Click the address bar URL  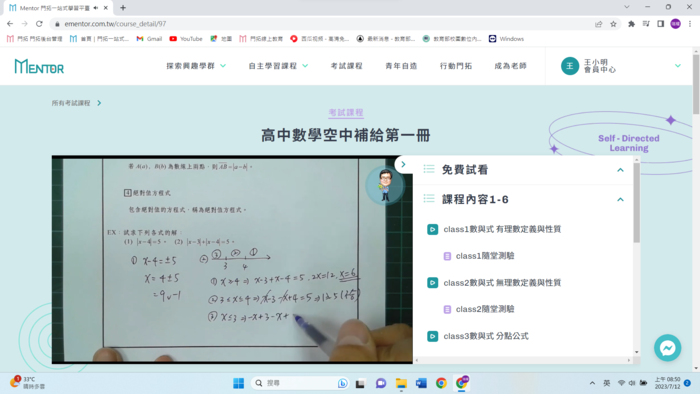pos(115,24)
